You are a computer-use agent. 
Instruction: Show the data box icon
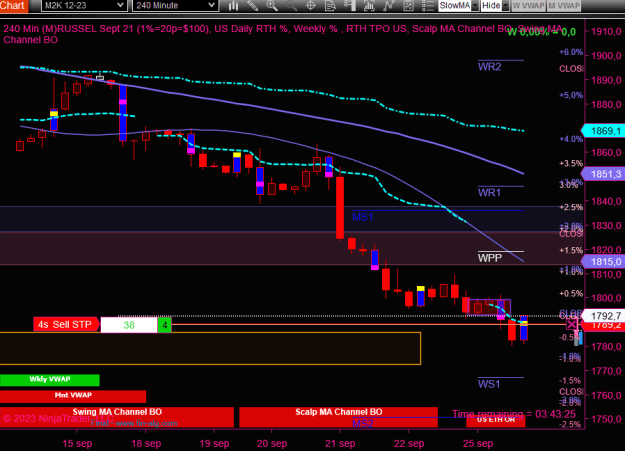pos(330,6)
